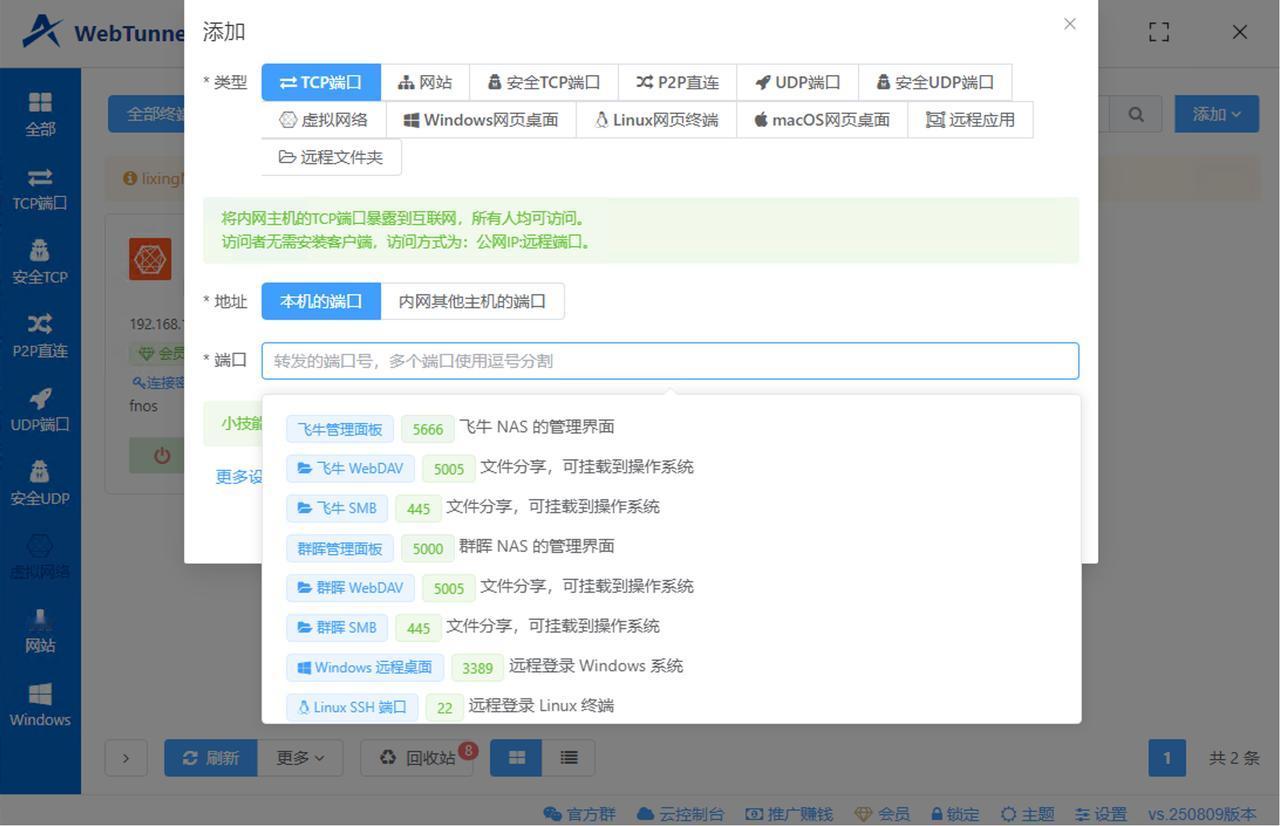Screen dimensions: 1280x826
Task: Open 设置 in the status bar
Action: [1101, 814]
